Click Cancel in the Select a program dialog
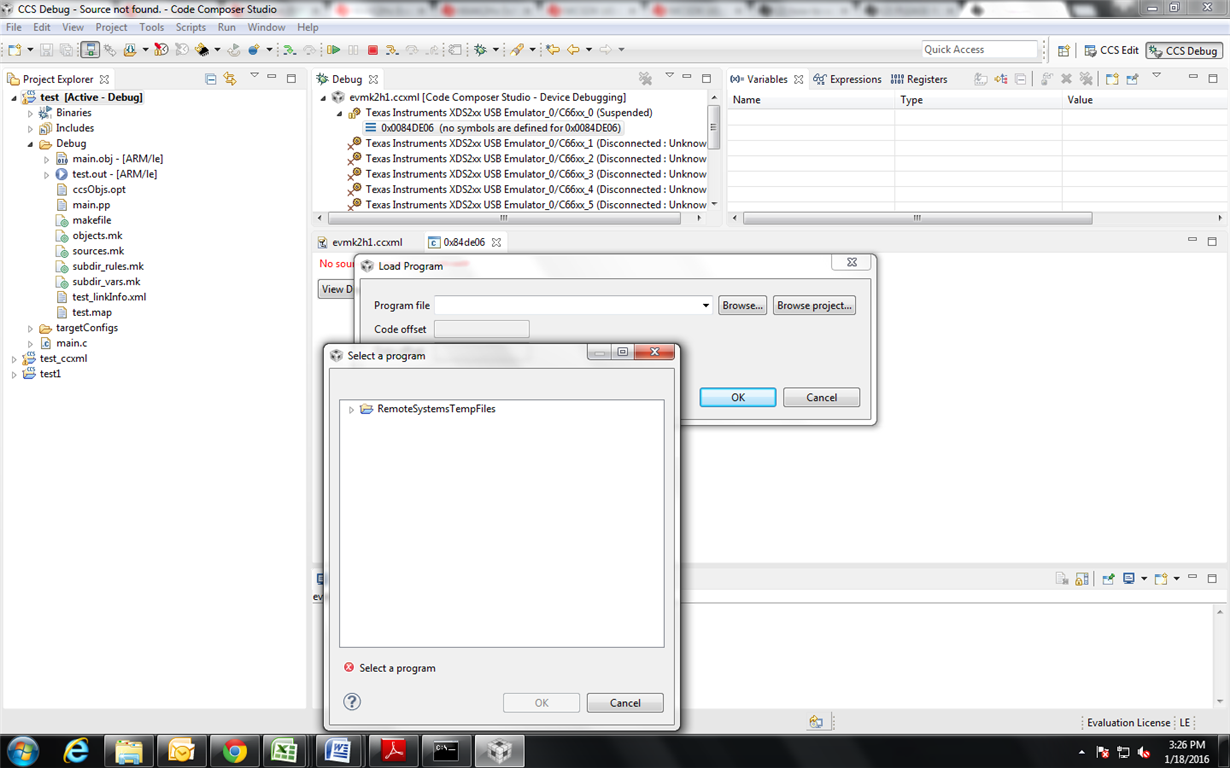Image resolution: width=1230 pixels, height=768 pixels. click(625, 703)
